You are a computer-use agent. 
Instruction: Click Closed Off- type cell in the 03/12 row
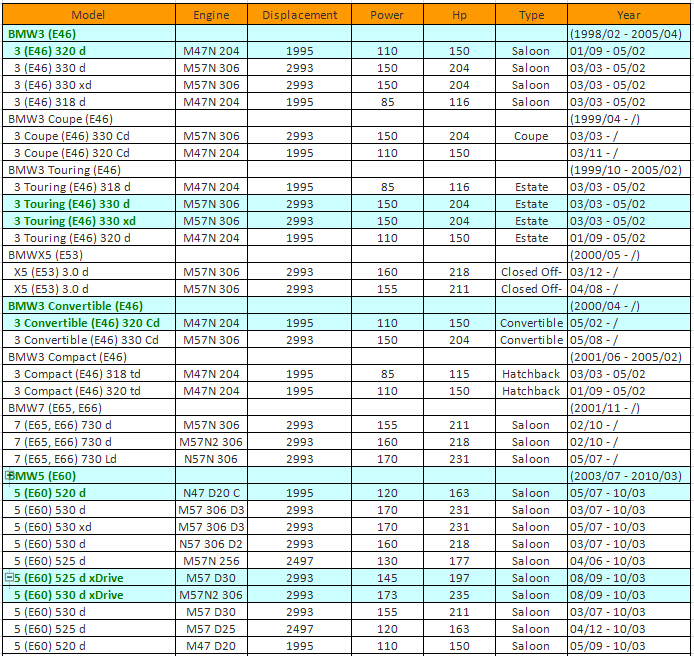531,272
